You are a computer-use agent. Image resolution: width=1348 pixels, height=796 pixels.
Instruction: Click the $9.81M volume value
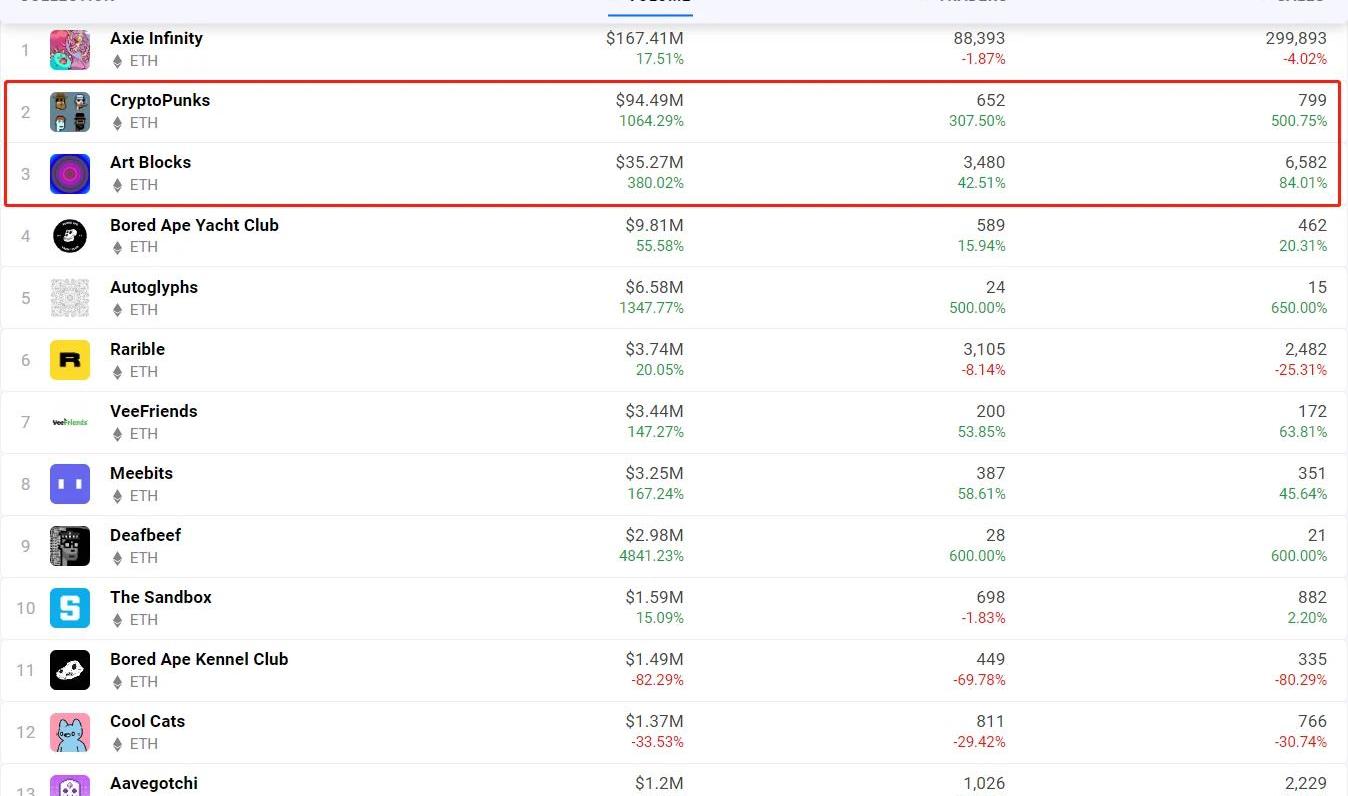click(655, 225)
